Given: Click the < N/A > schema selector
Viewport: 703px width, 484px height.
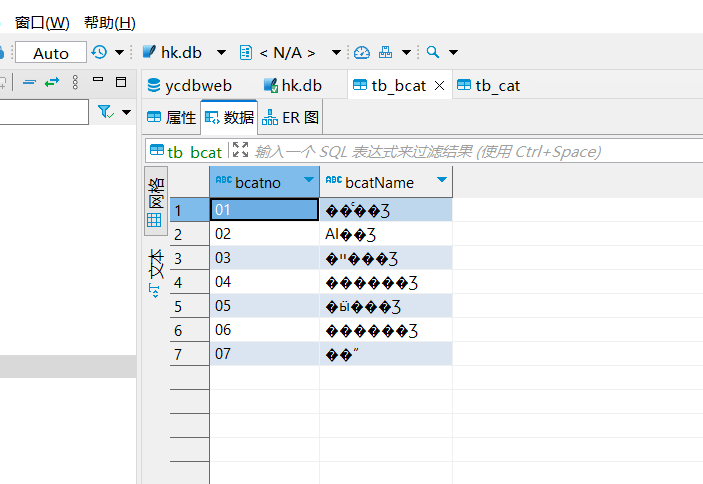Looking at the screenshot, I should pos(278,53).
